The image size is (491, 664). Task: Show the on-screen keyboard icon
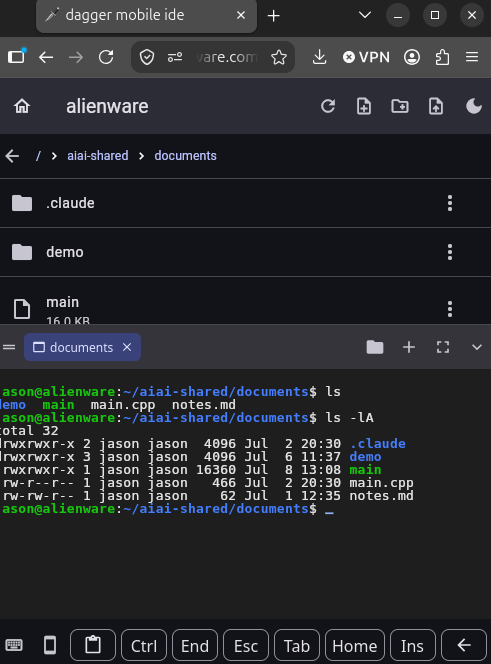(14, 645)
